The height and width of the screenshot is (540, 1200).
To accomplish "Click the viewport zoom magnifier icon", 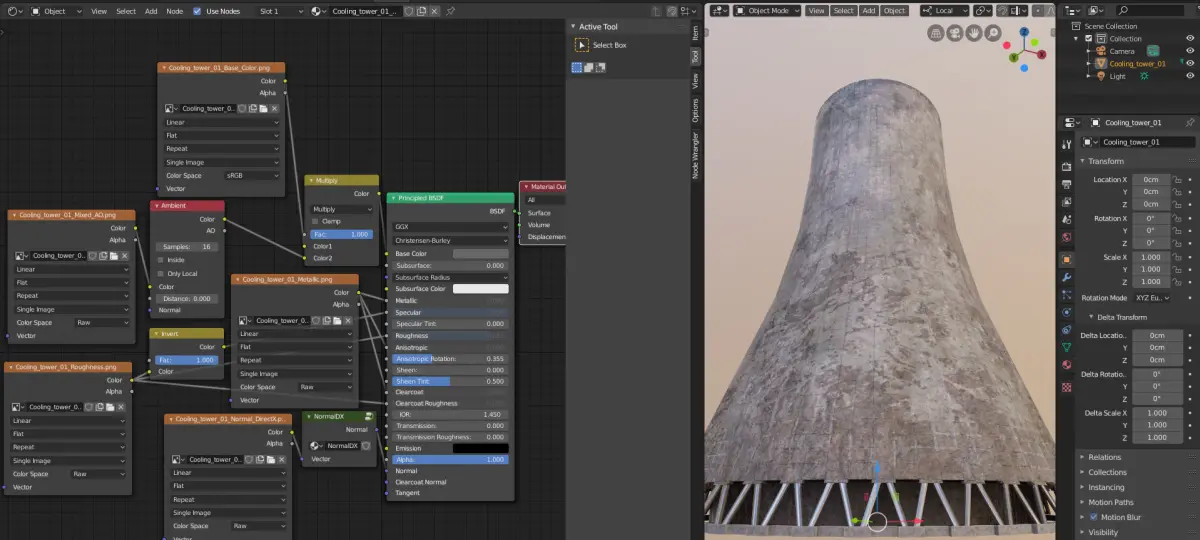I will click(x=992, y=33).
